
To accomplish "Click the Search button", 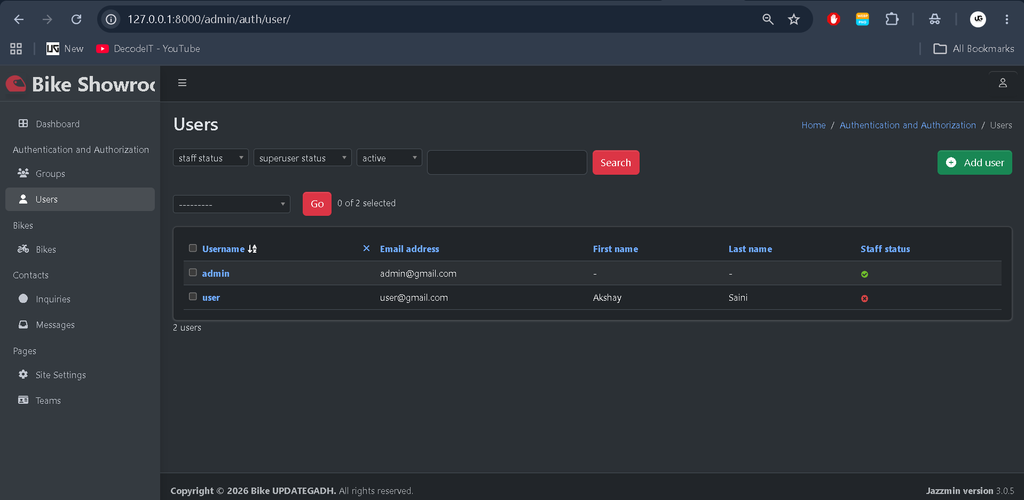I will 616,163.
